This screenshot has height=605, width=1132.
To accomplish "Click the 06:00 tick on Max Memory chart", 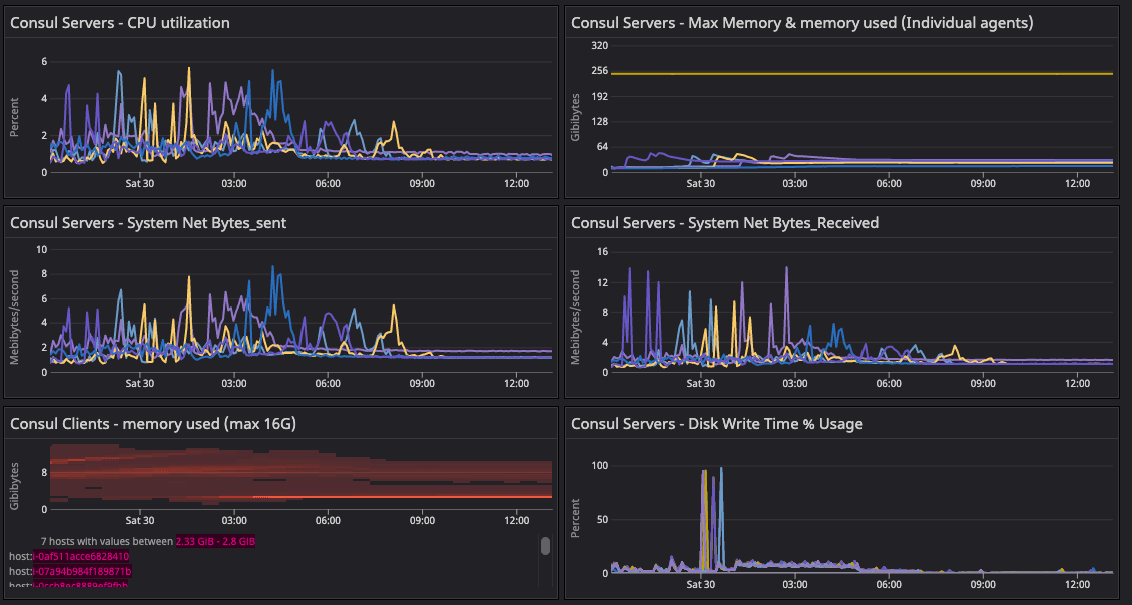I will click(889, 183).
